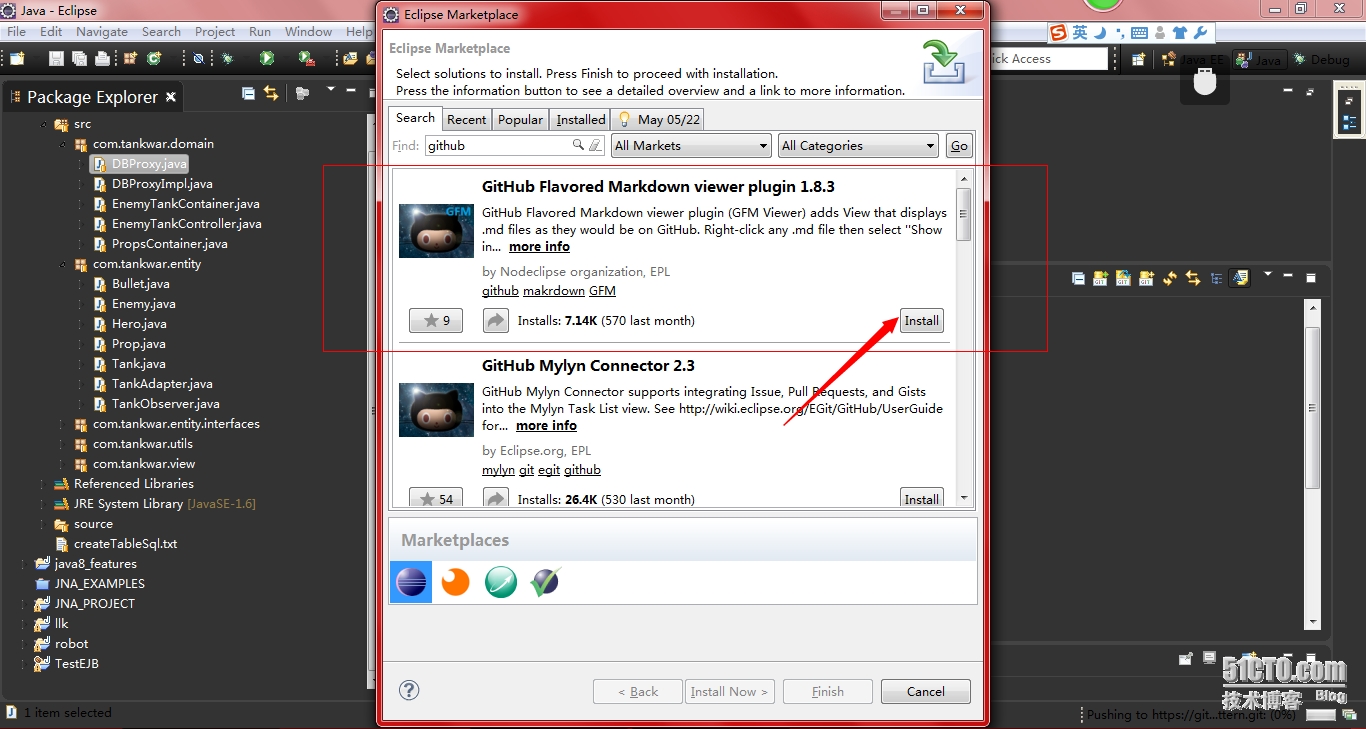Click the makrdown tag link
The width and height of the screenshot is (1366, 729).
pos(554,291)
